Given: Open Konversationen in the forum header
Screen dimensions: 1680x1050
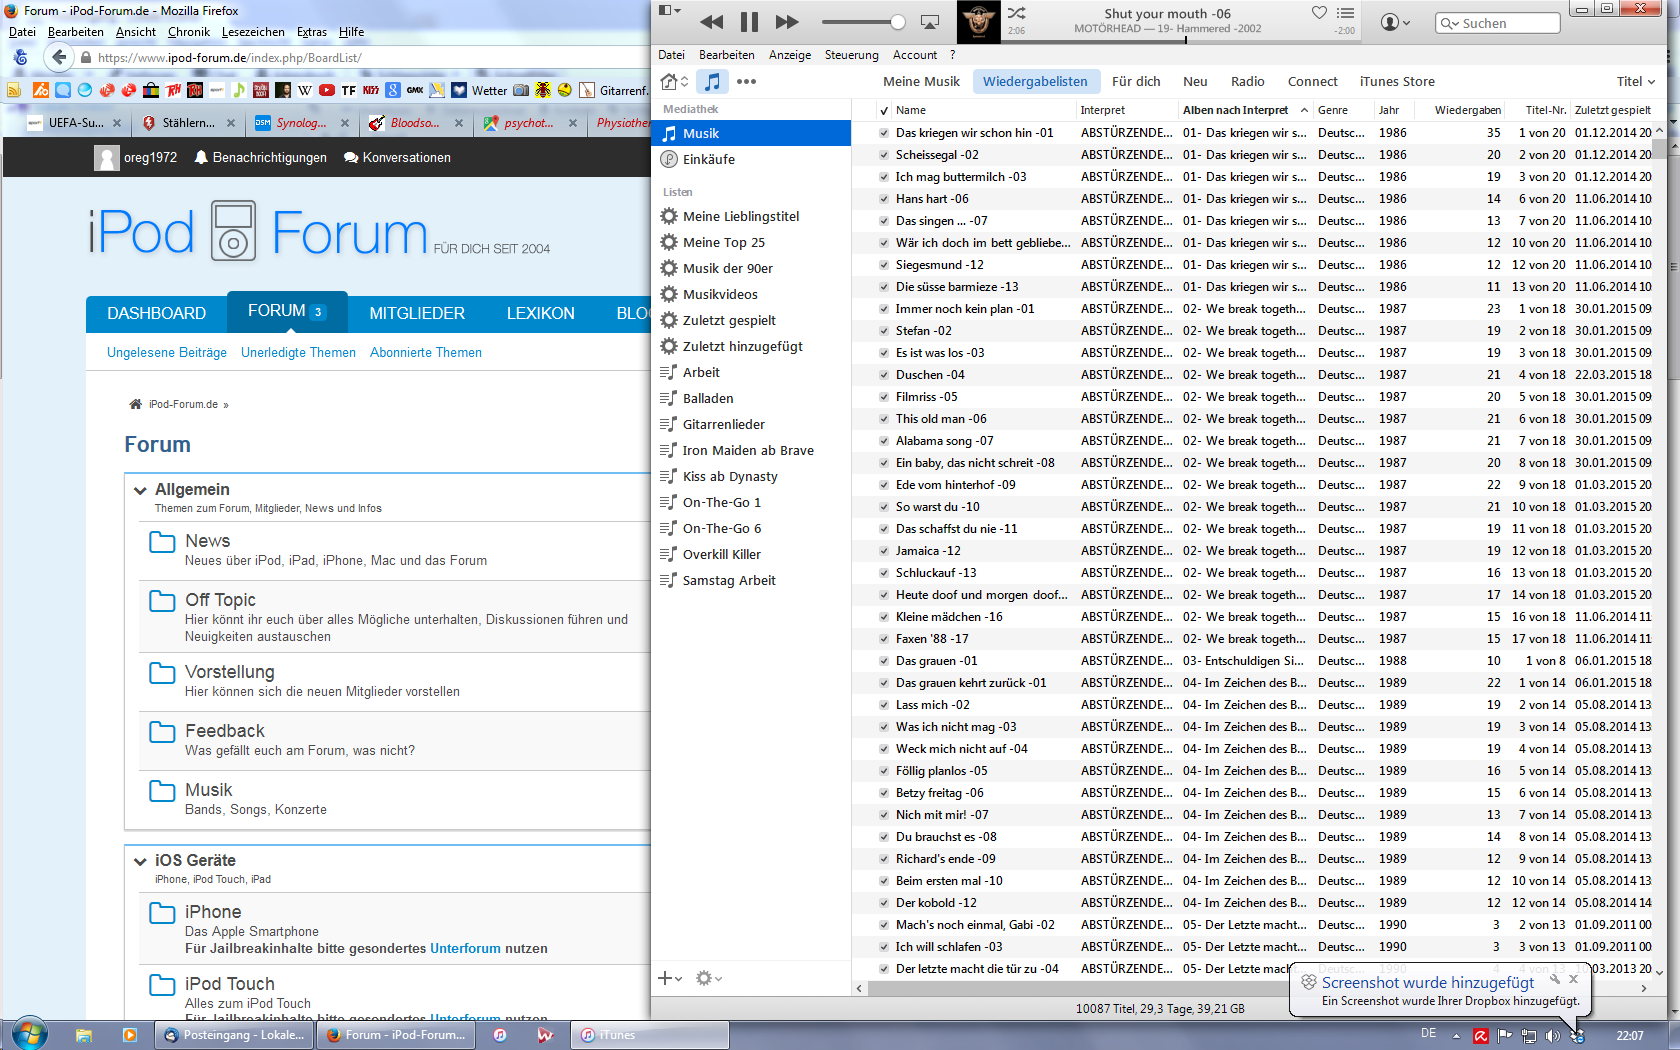Looking at the screenshot, I should 397,157.
